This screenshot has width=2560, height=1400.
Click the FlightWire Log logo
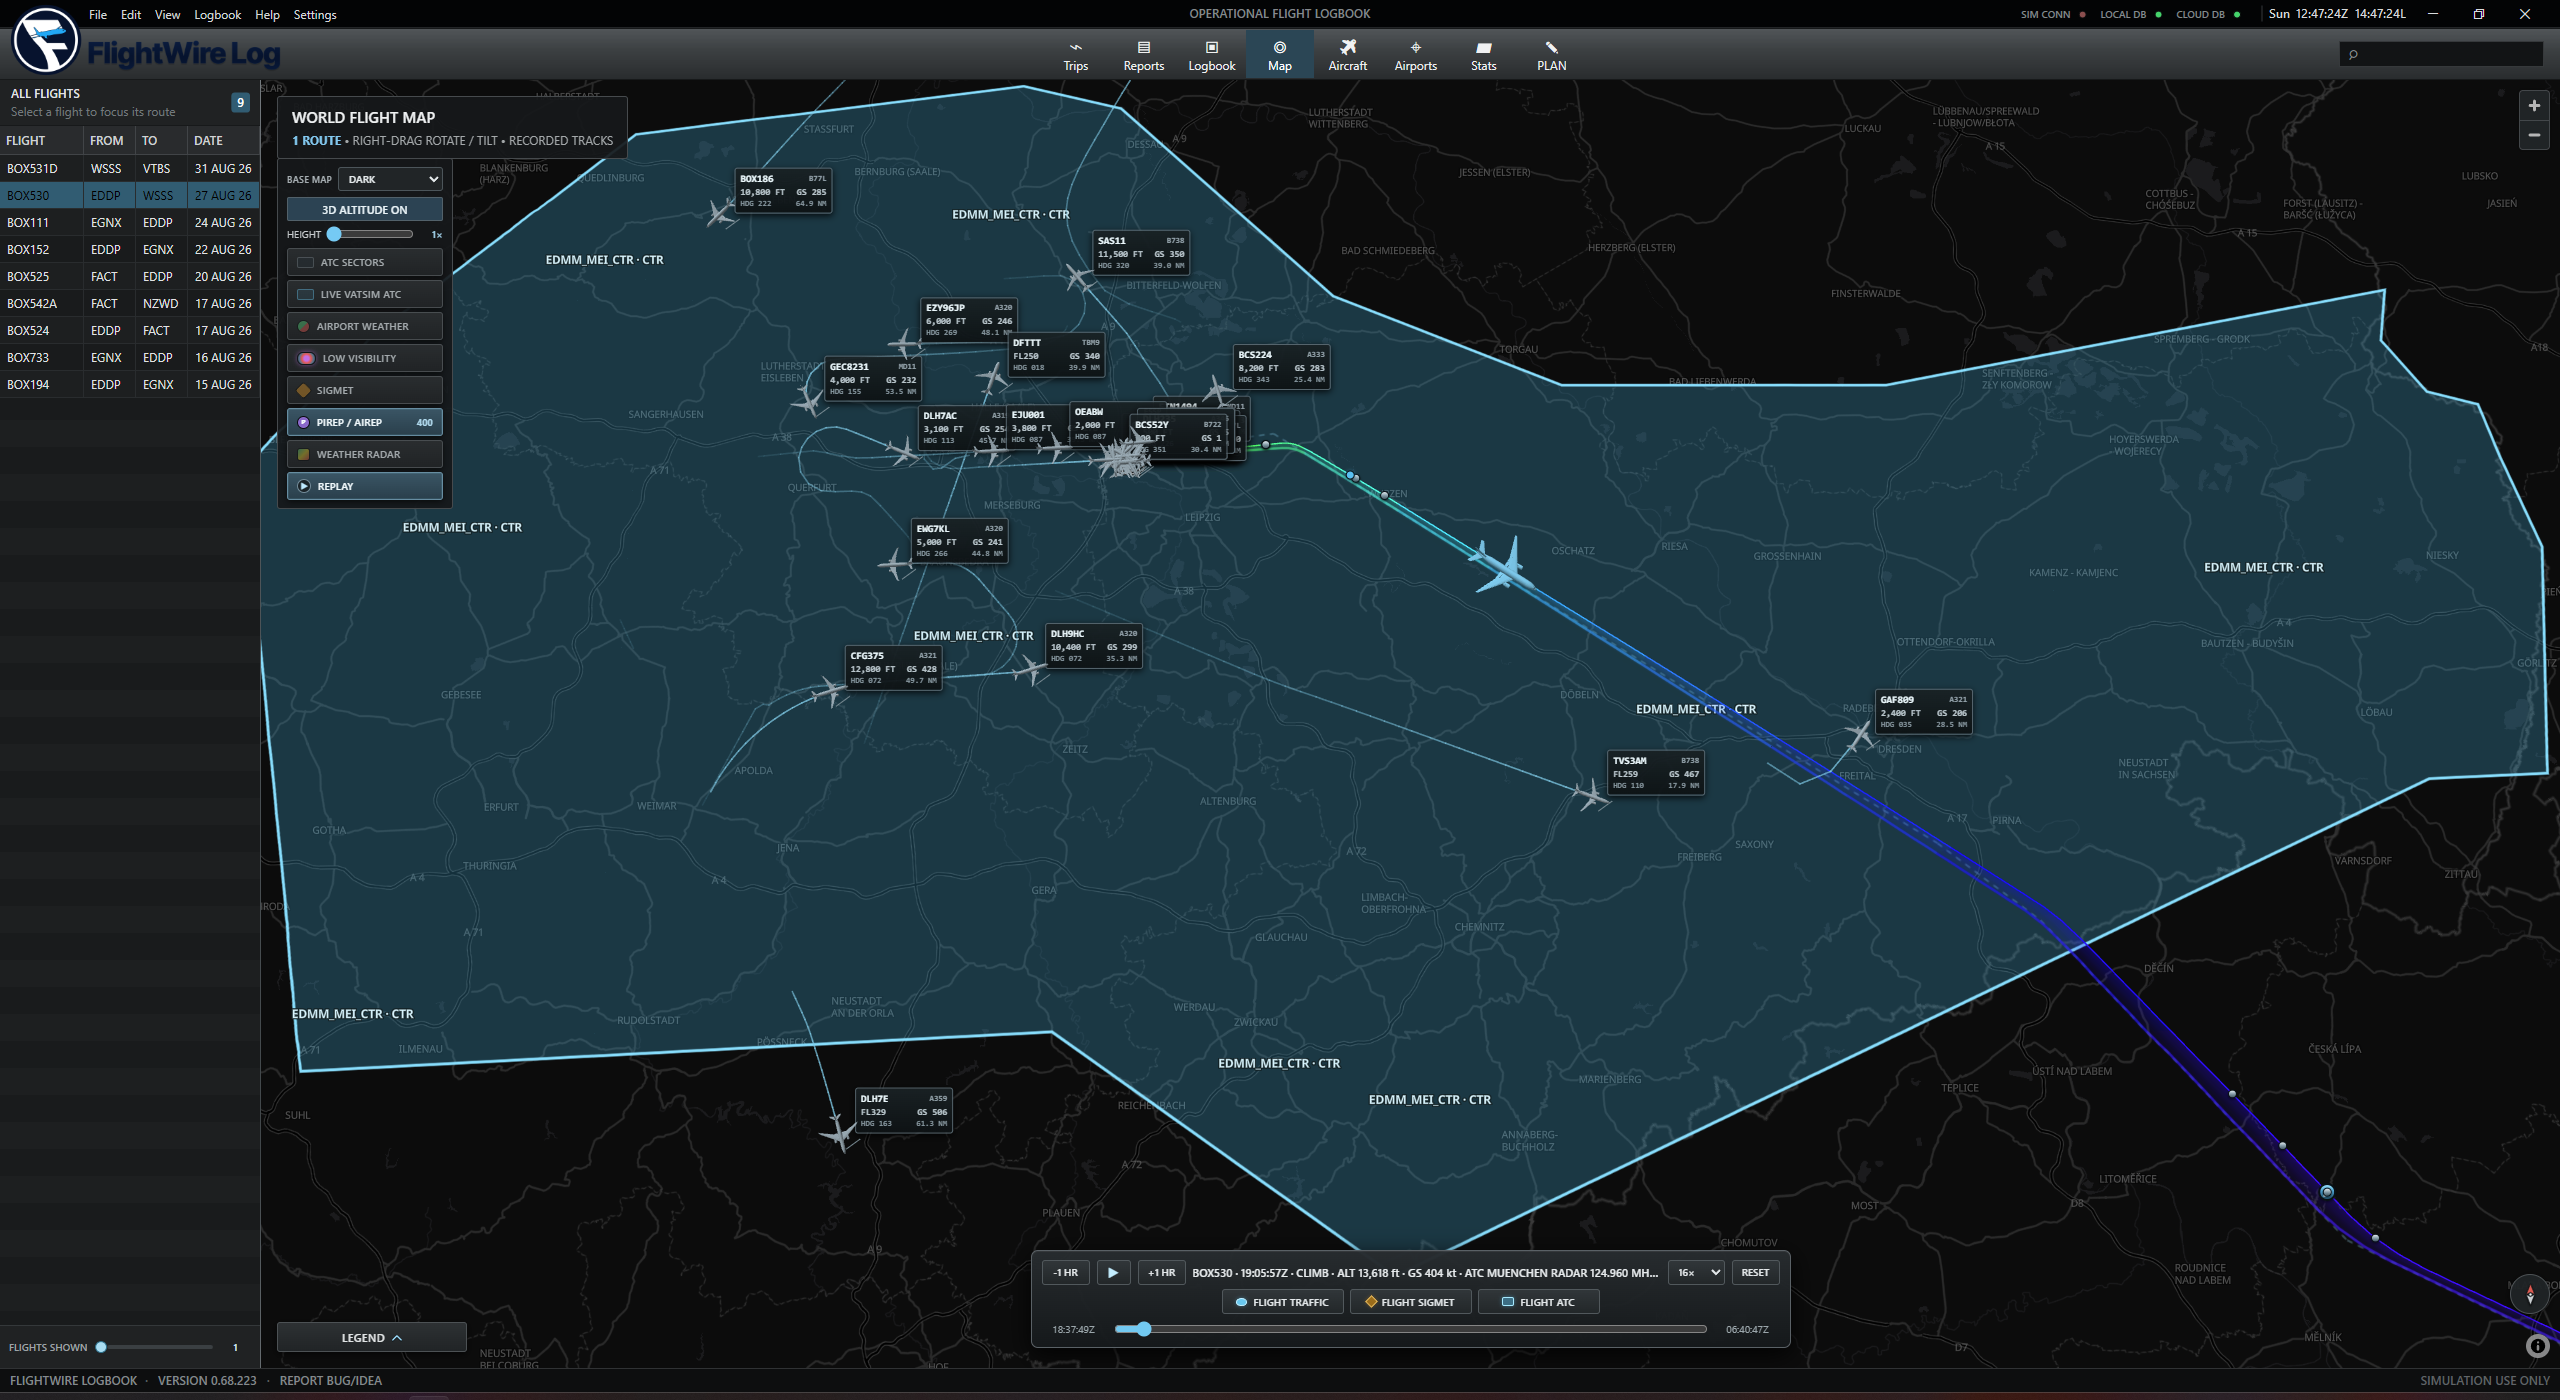pos(146,42)
